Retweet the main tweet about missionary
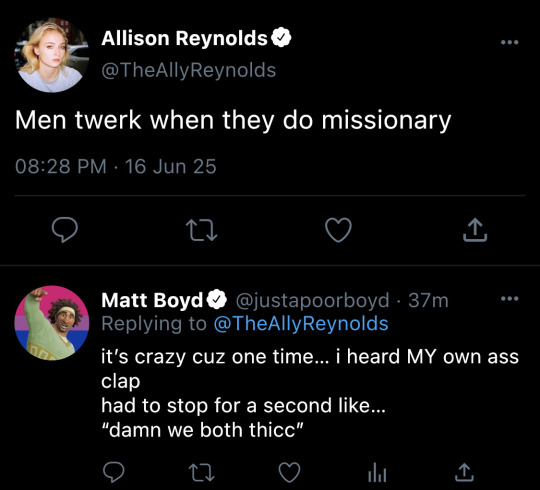Screen dimensions: 540x490 tap(201, 230)
